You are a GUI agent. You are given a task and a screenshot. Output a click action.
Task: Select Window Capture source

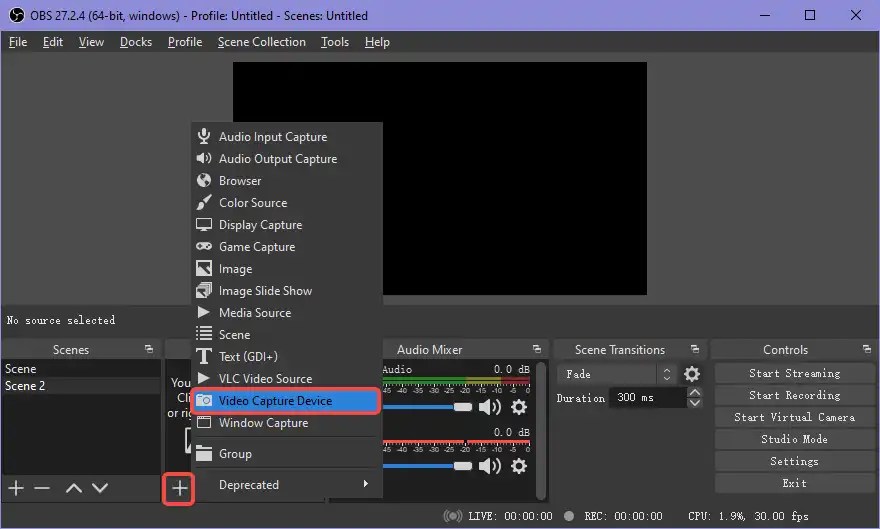coord(287,422)
